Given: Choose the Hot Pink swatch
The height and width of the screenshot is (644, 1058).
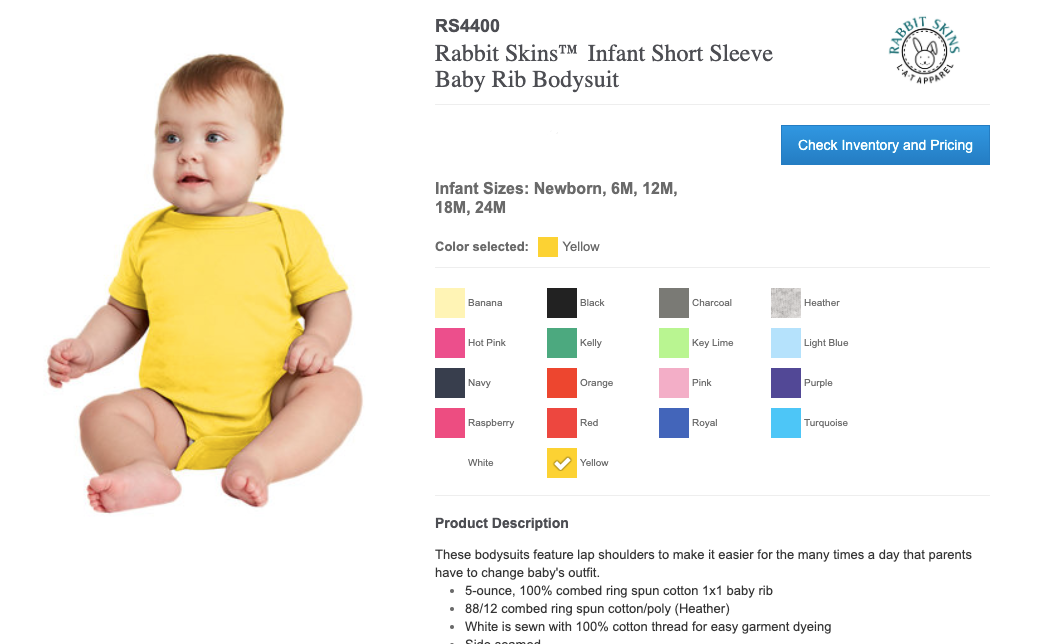Looking at the screenshot, I should click(x=450, y=343).
